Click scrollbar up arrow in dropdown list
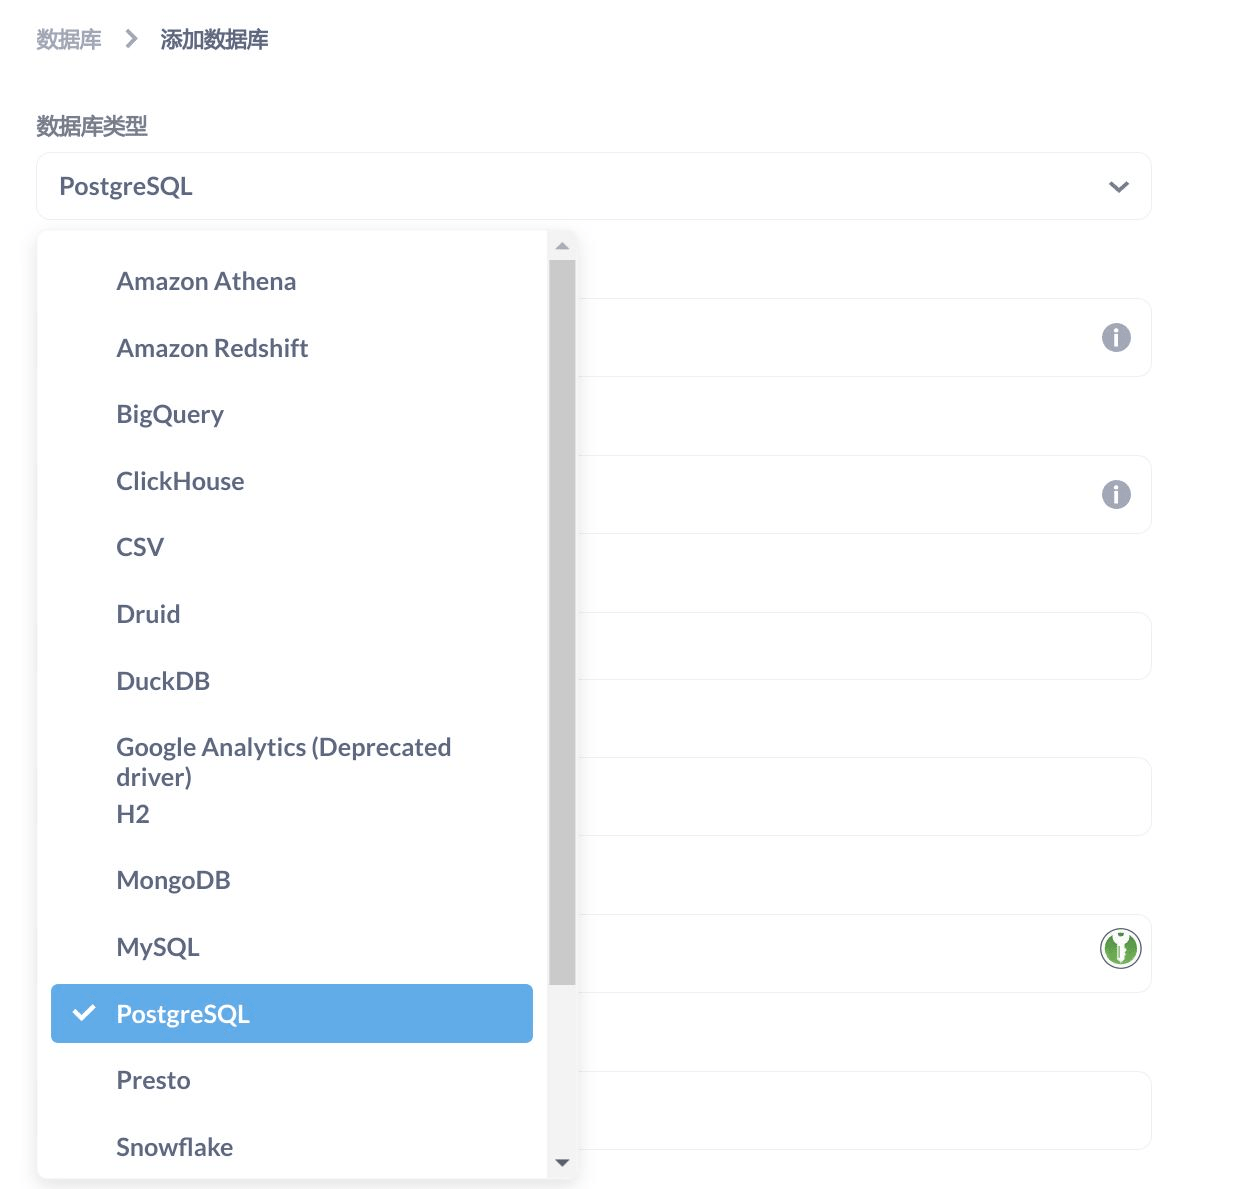 (562, 246)
